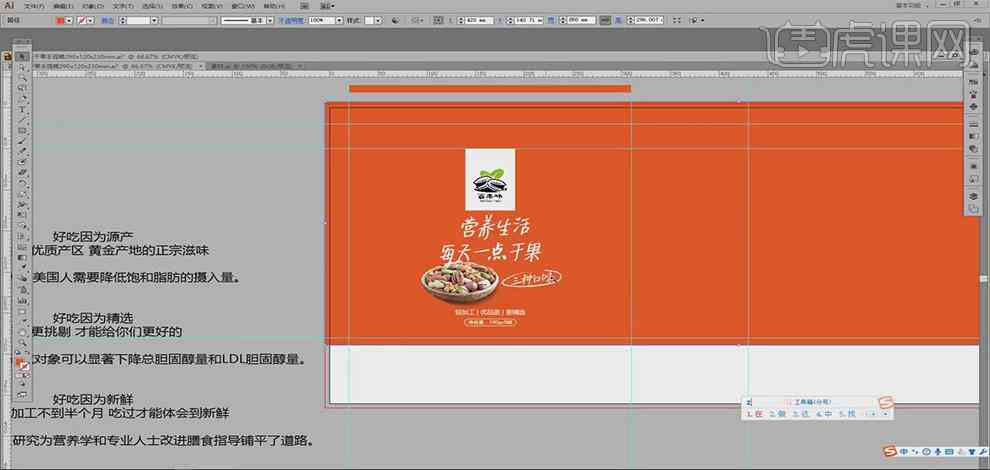This screenshot has width=990, height=470.
Task: Toggle constrain width and height proportions
Action: (x=605, y=20)
